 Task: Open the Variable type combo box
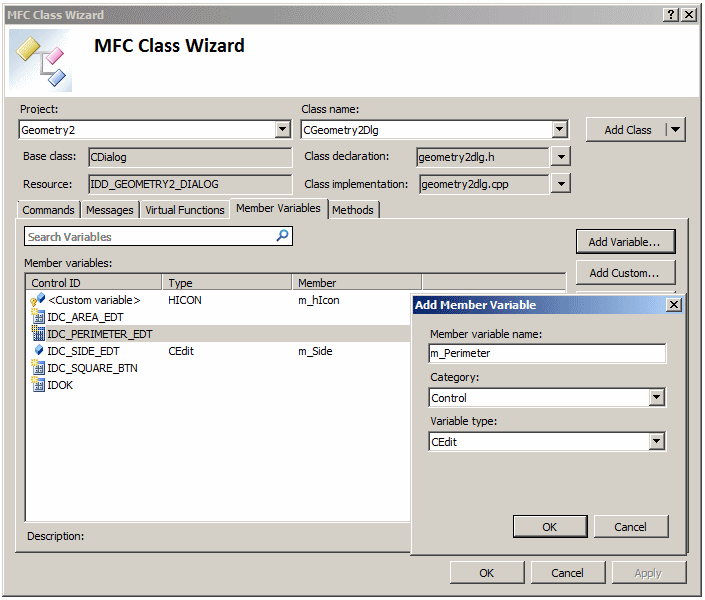(x=657, y=441)
